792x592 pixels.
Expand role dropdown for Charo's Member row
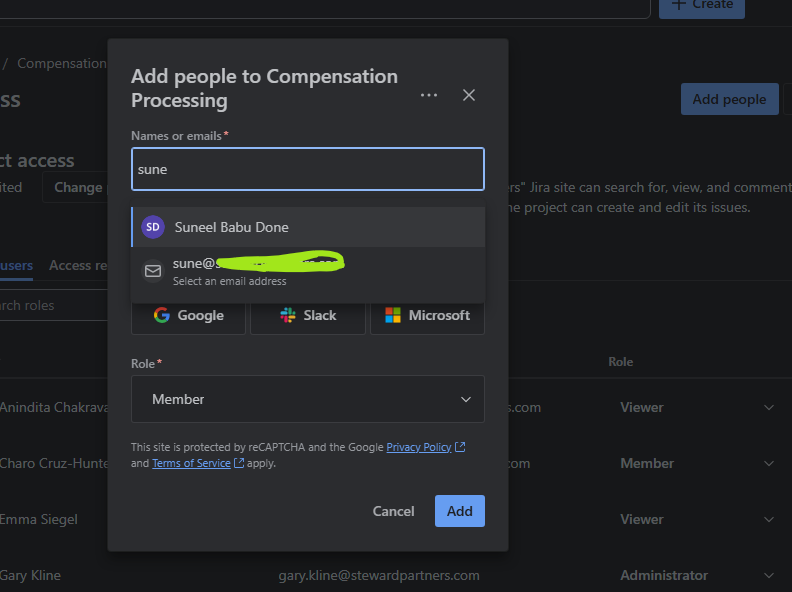(769, 463)
